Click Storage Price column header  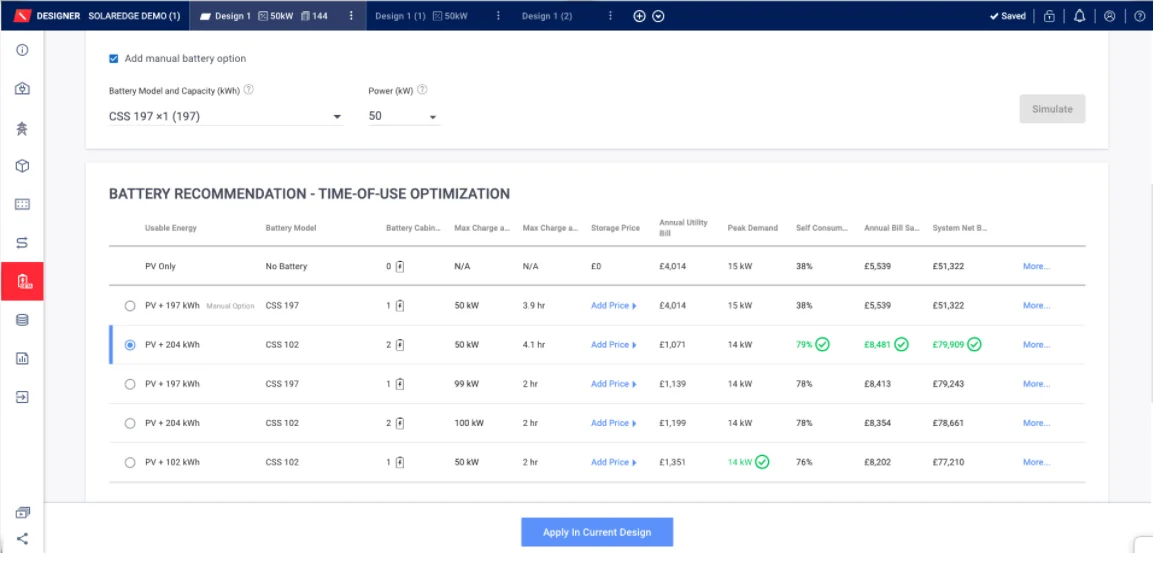pyautogui.click(x=616, y=228)
